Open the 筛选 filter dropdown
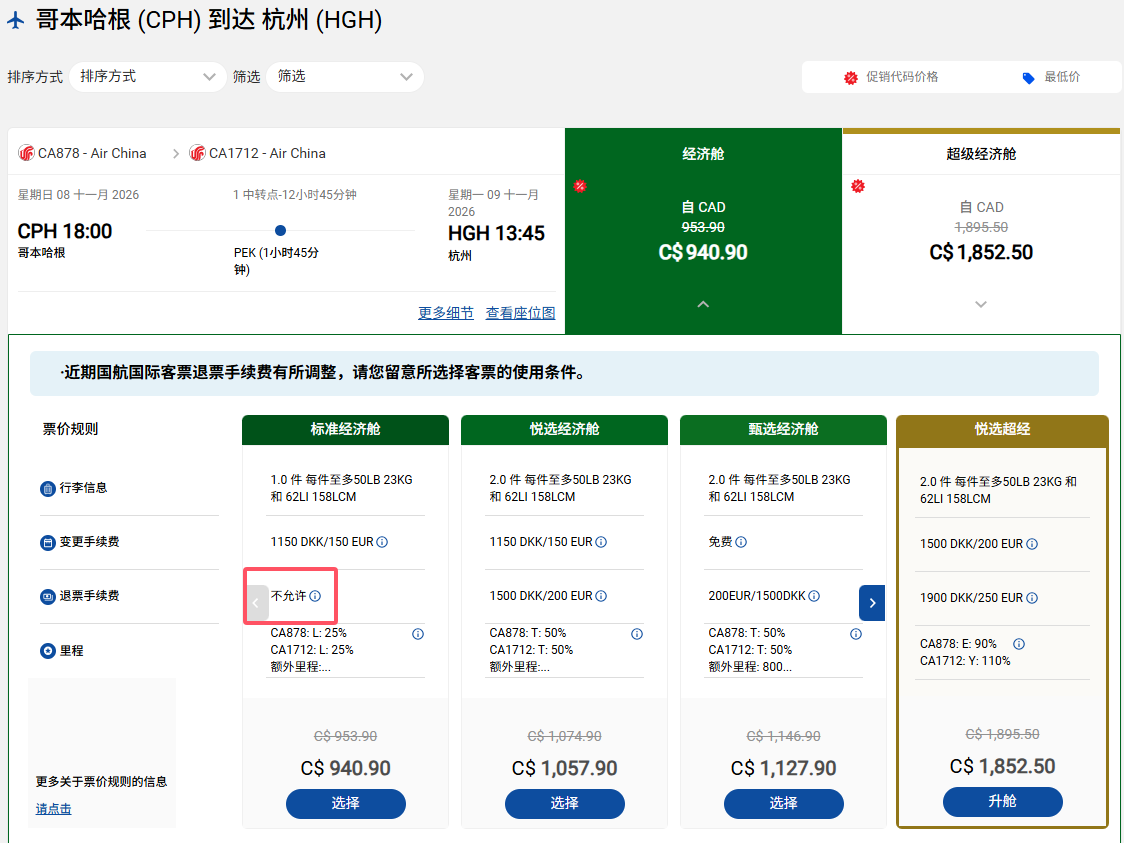Image resolution: width=1124 pixels, height=843 pixels. [x=345, y=77]
